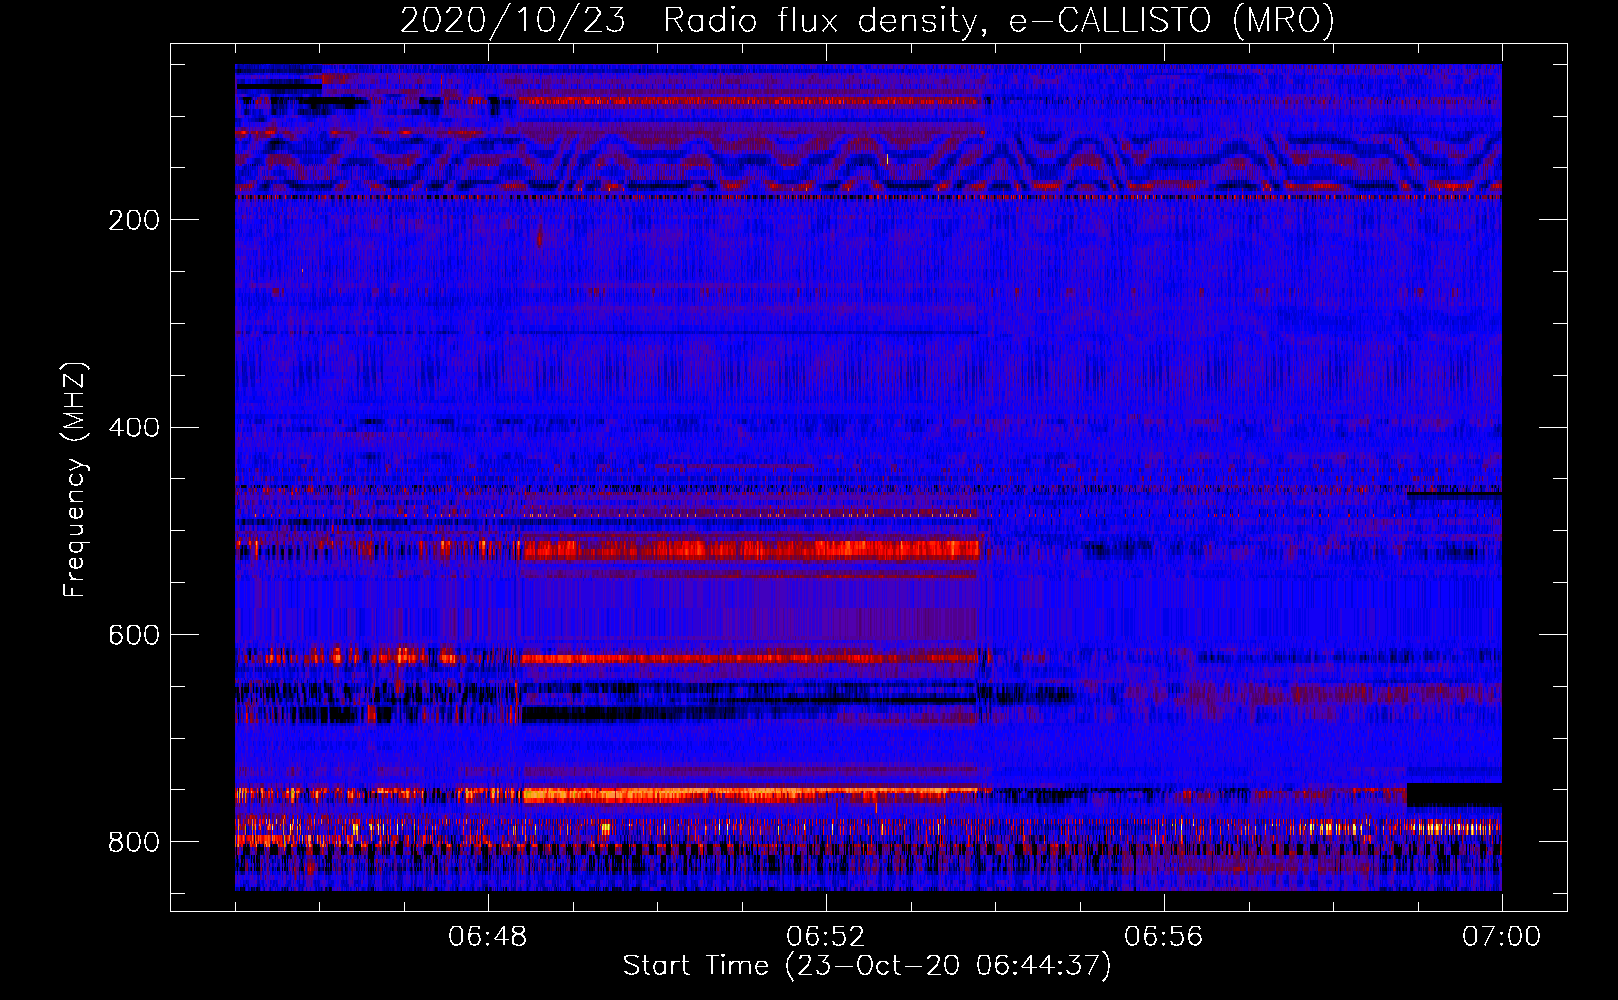The height and width of the screenshot is (1000, 1618).
Task: Click the 06:56 time tick label
Action: 1164,937
